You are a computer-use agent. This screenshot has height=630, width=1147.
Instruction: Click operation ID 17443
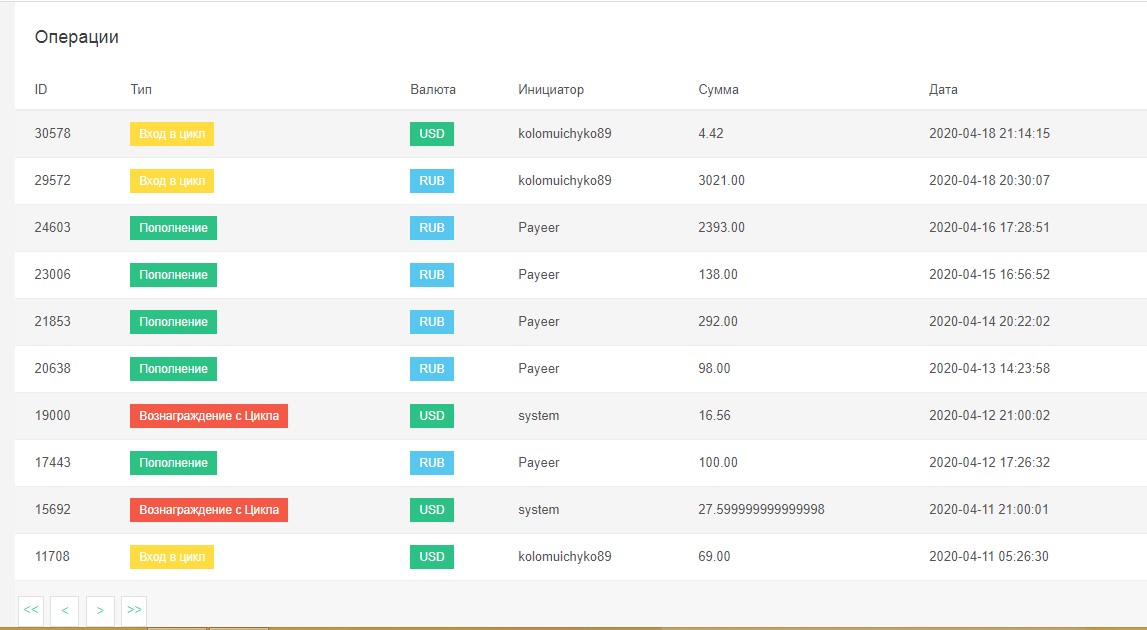(x=52, y=463)
